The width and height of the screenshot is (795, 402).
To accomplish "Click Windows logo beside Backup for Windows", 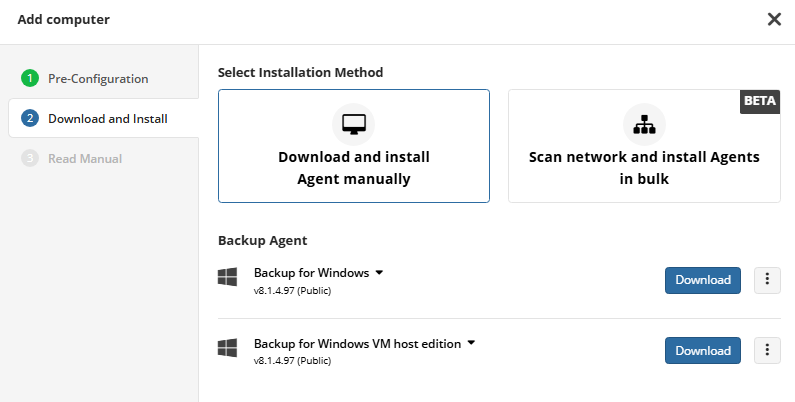I will click(227, 277).
